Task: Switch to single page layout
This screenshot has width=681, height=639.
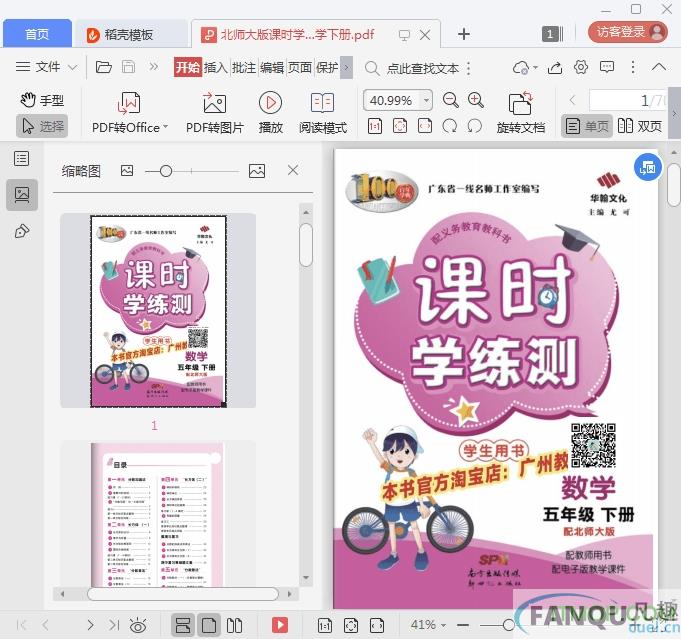Action: click(x=587, y=126)
